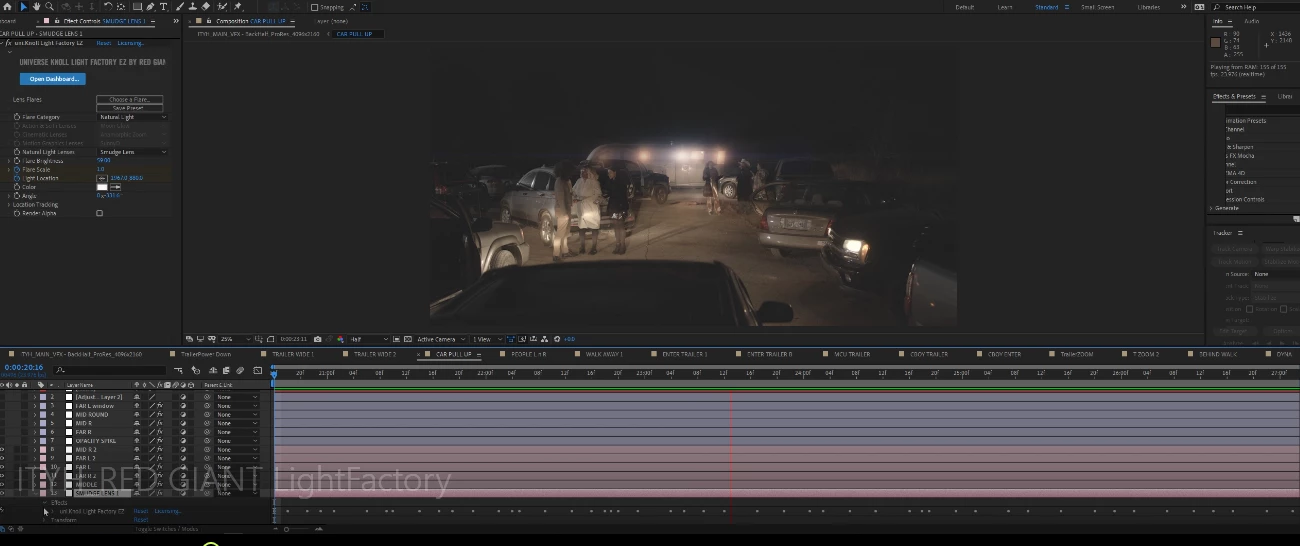1300x546 pixels.
Task: Click the pink label color of SMUDGE LENS 1 layer
Action: tap(43, 493)
